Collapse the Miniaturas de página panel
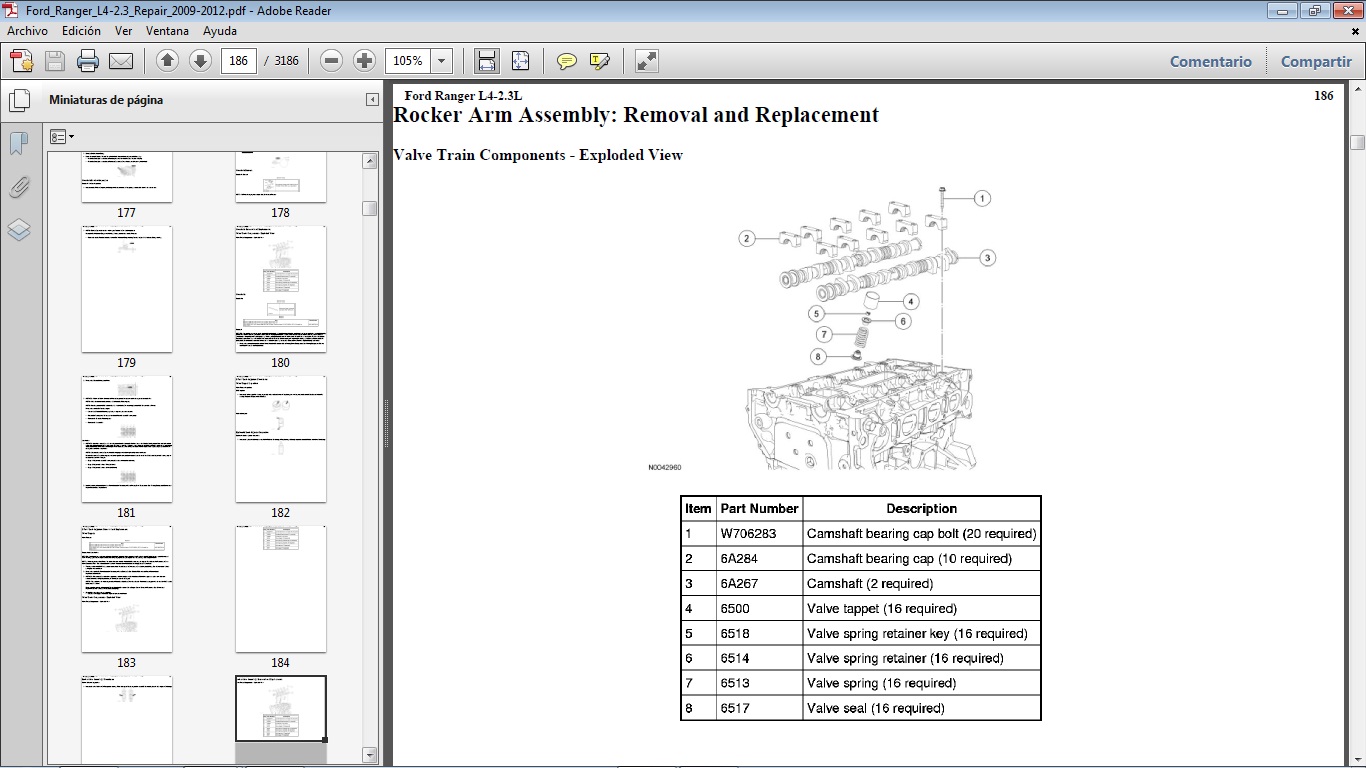Viewport: 1366px width, 768px height. coord(372,100)
